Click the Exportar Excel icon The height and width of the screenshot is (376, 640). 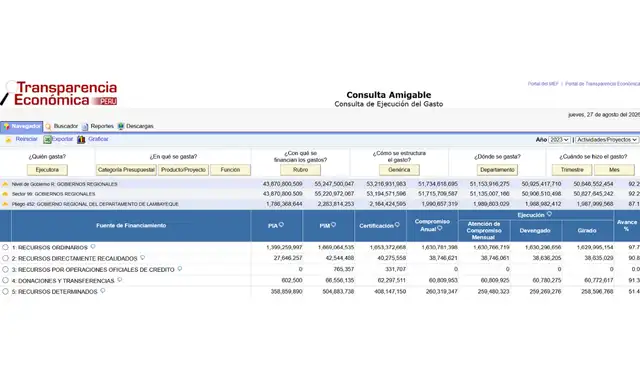[47, 140]
